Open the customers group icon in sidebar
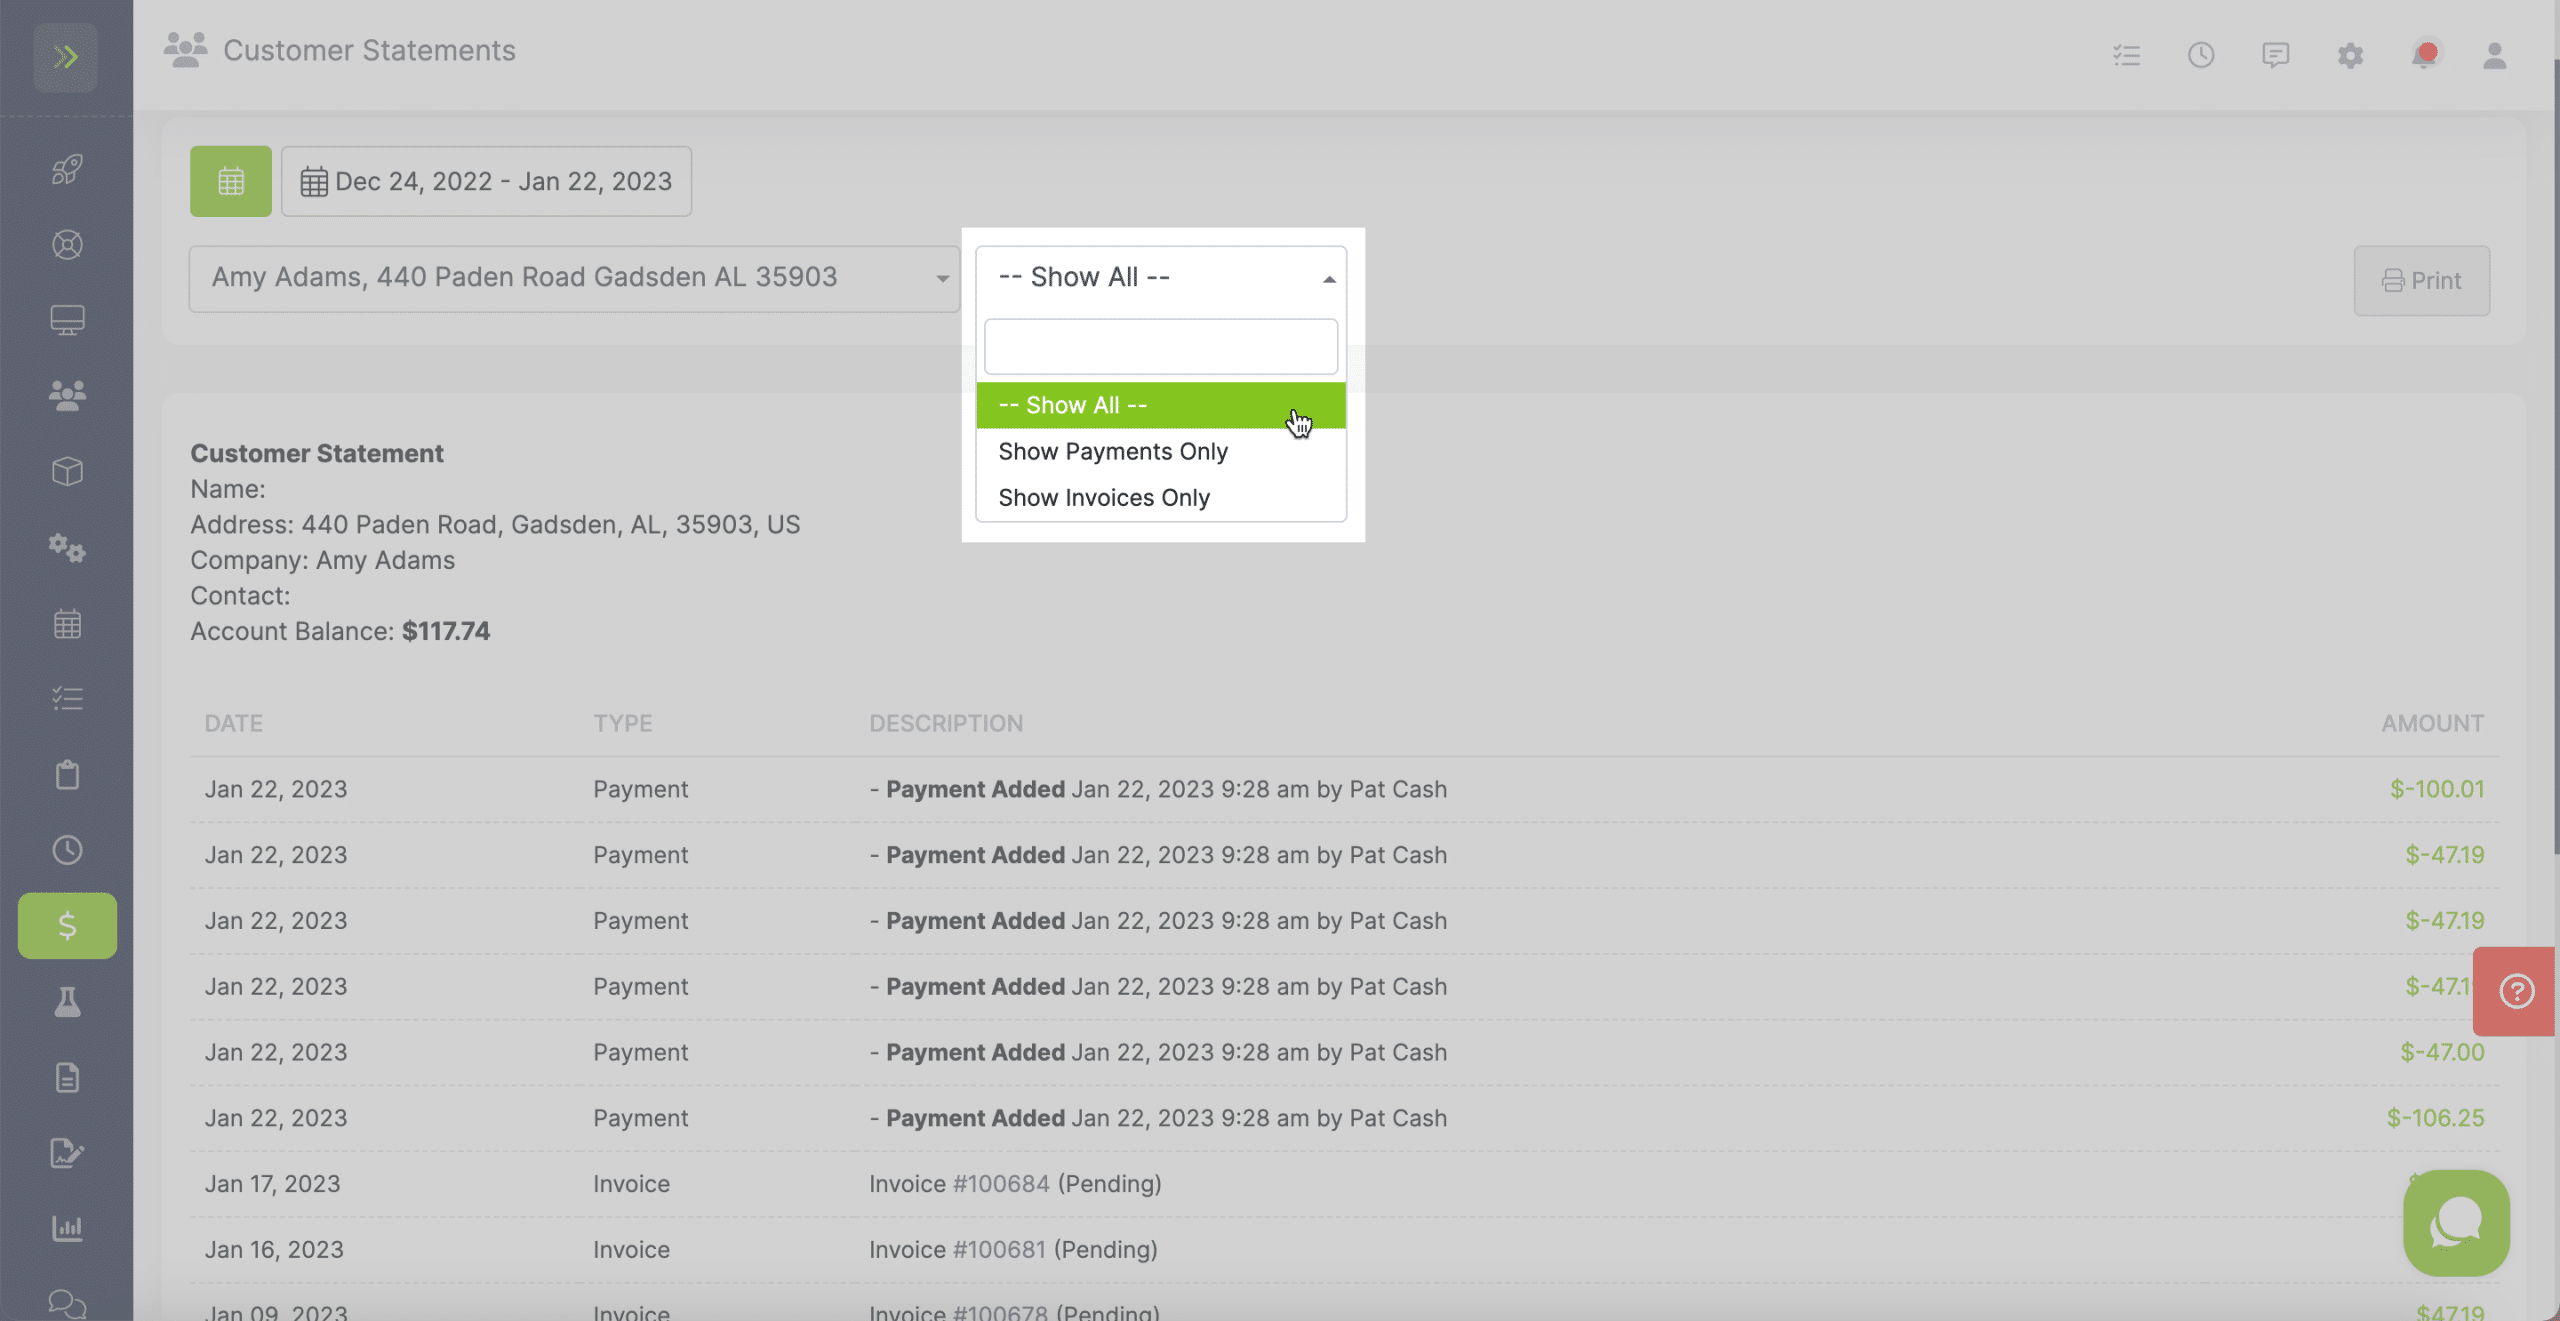Screen dimensions: 2560x1321 coord(67,396)
